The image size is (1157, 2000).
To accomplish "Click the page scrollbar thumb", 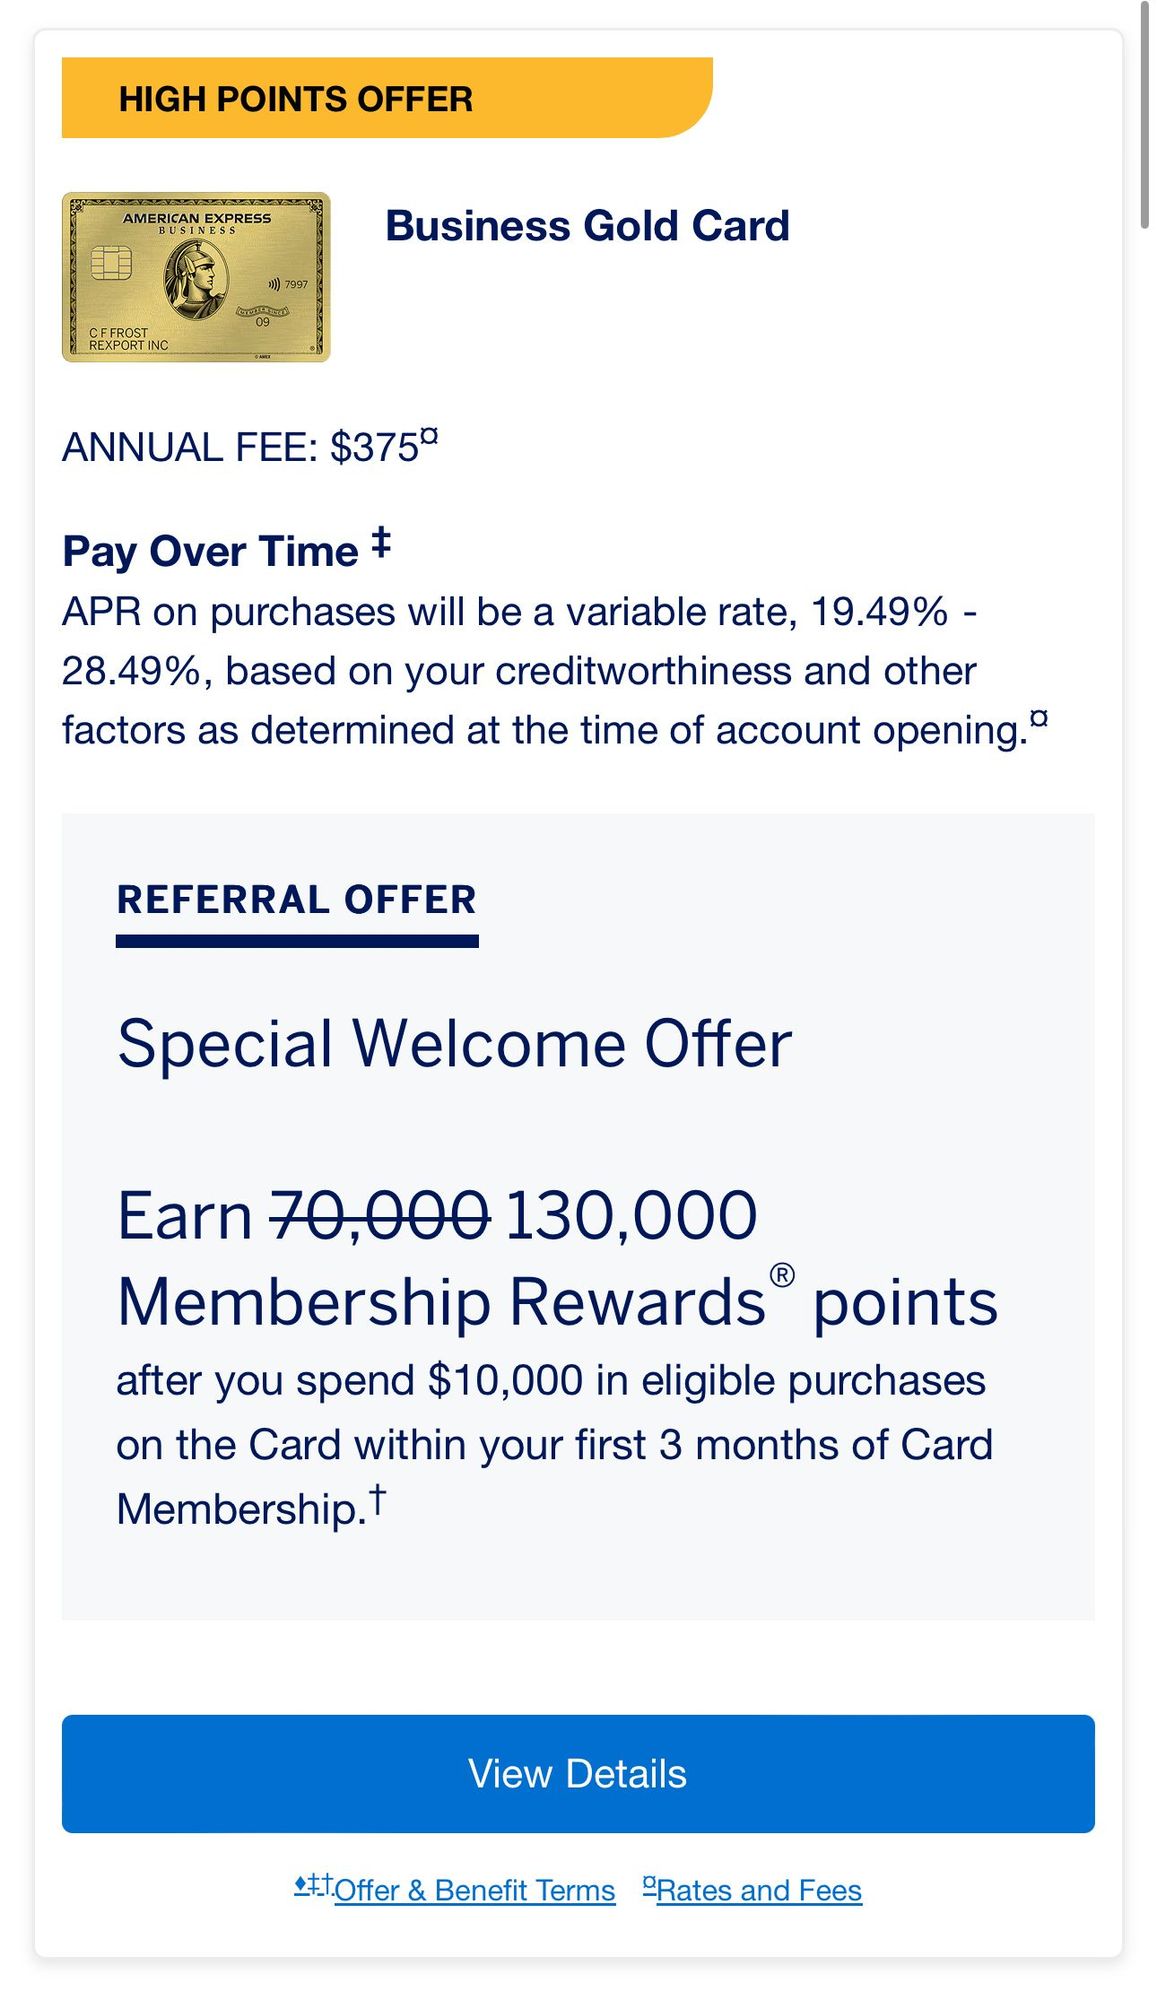I will [x=1144, y=115].
